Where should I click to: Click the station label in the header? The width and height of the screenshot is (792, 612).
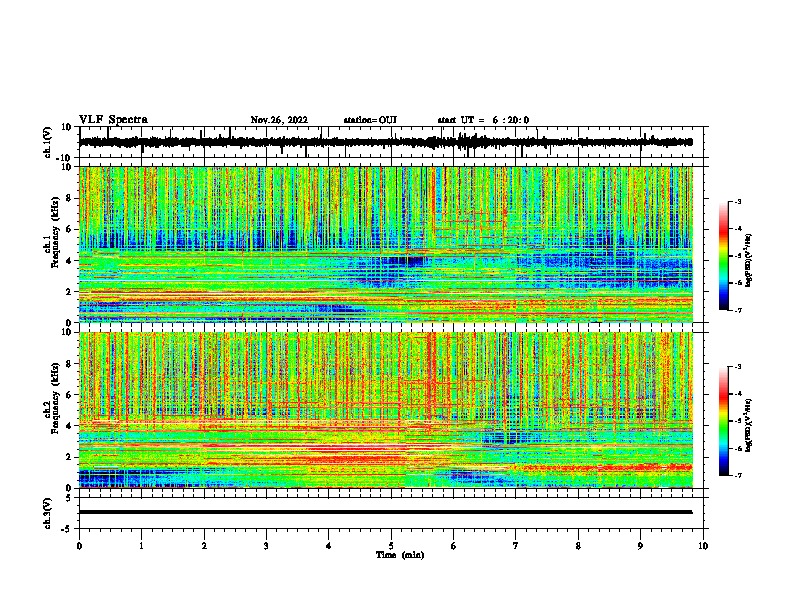pos(370,120)
